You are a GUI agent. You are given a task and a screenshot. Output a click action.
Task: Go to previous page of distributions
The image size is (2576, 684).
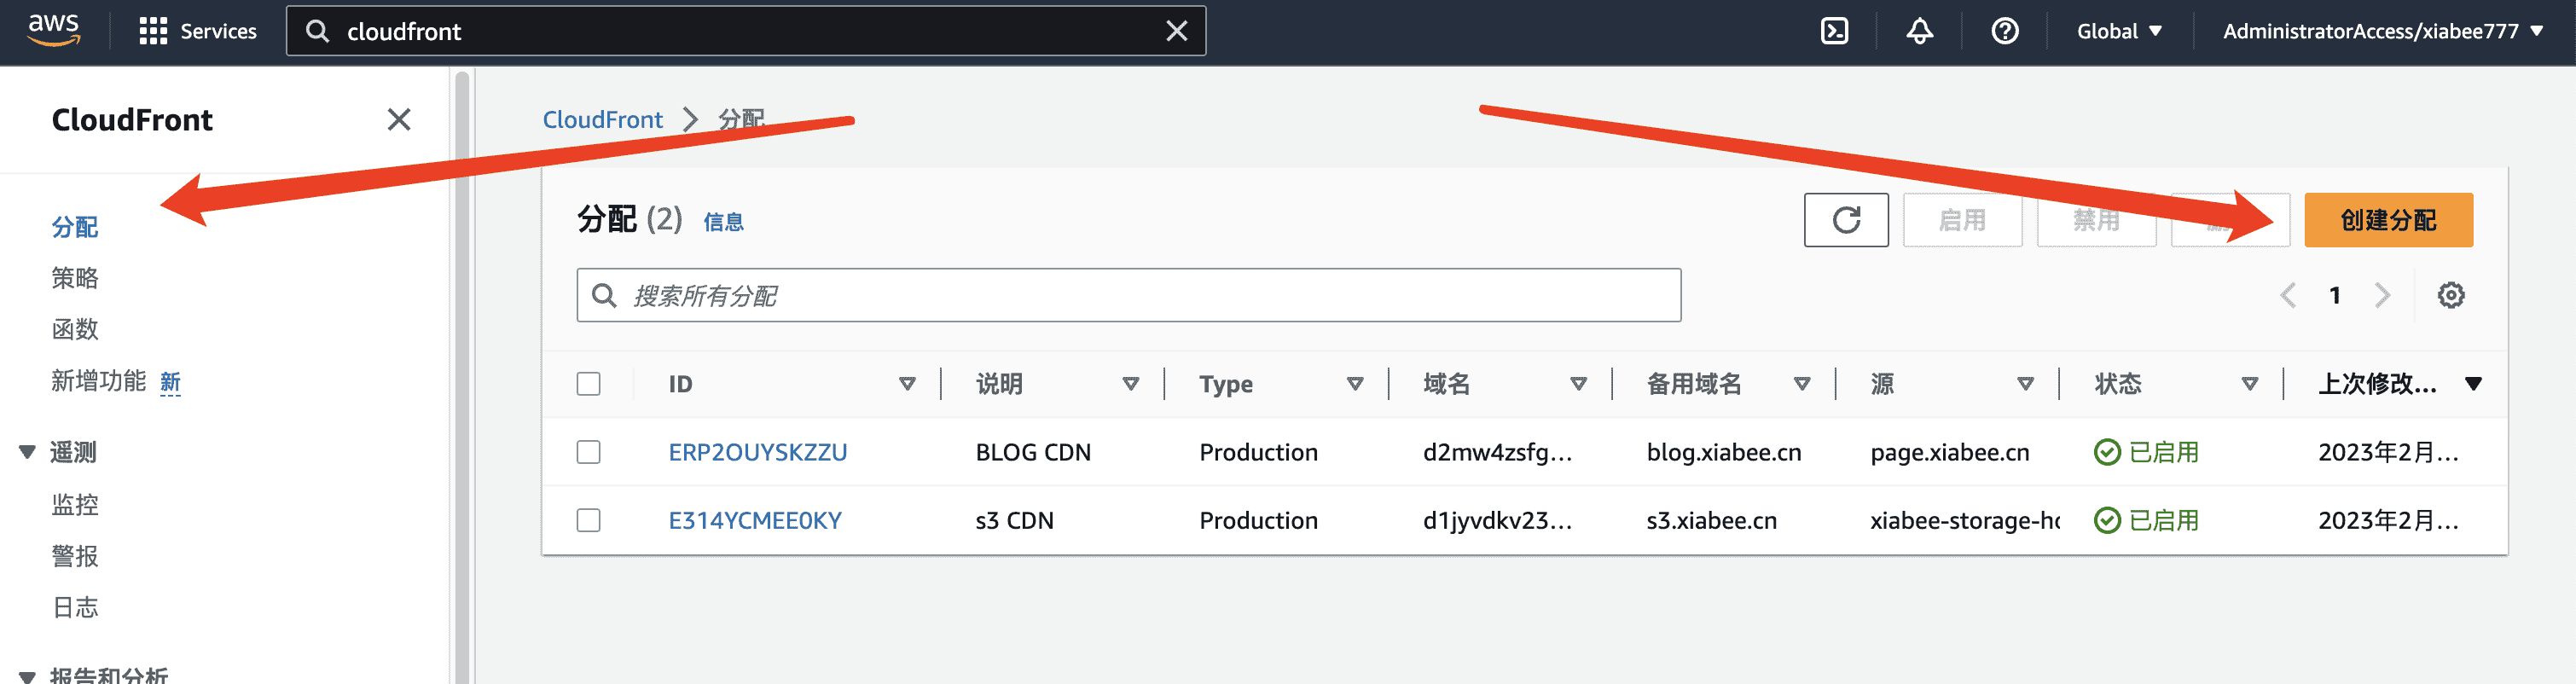[2287, 295]
